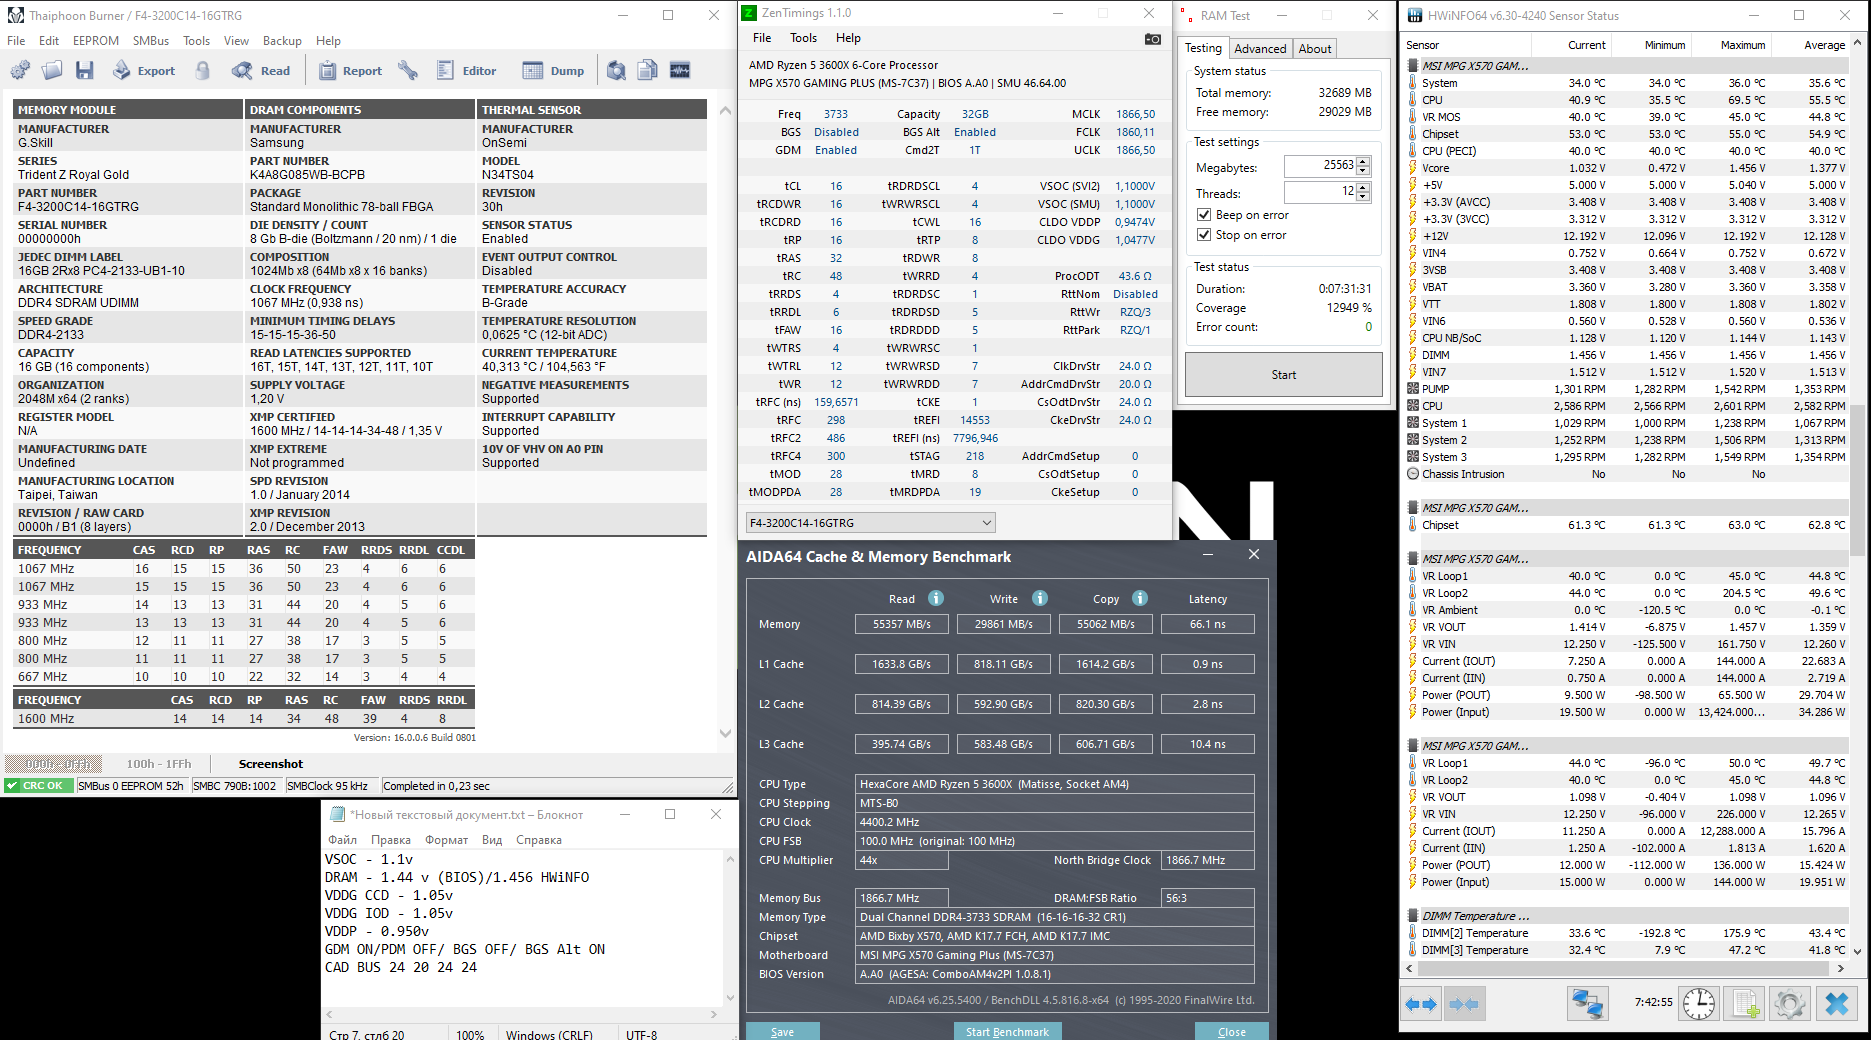
Task: Click the floppy disk save icon in Thaiphoon Burner
Action: (84, 70)
